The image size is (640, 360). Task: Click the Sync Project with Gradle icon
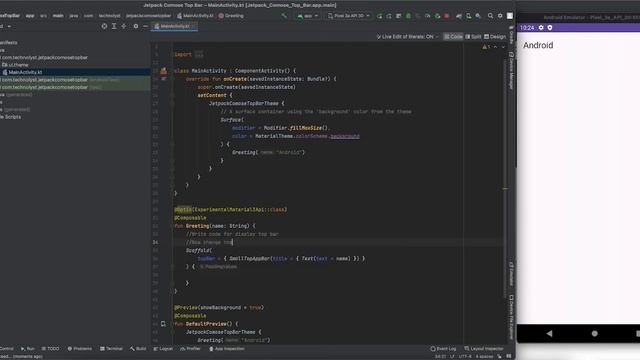click(458, 16)
